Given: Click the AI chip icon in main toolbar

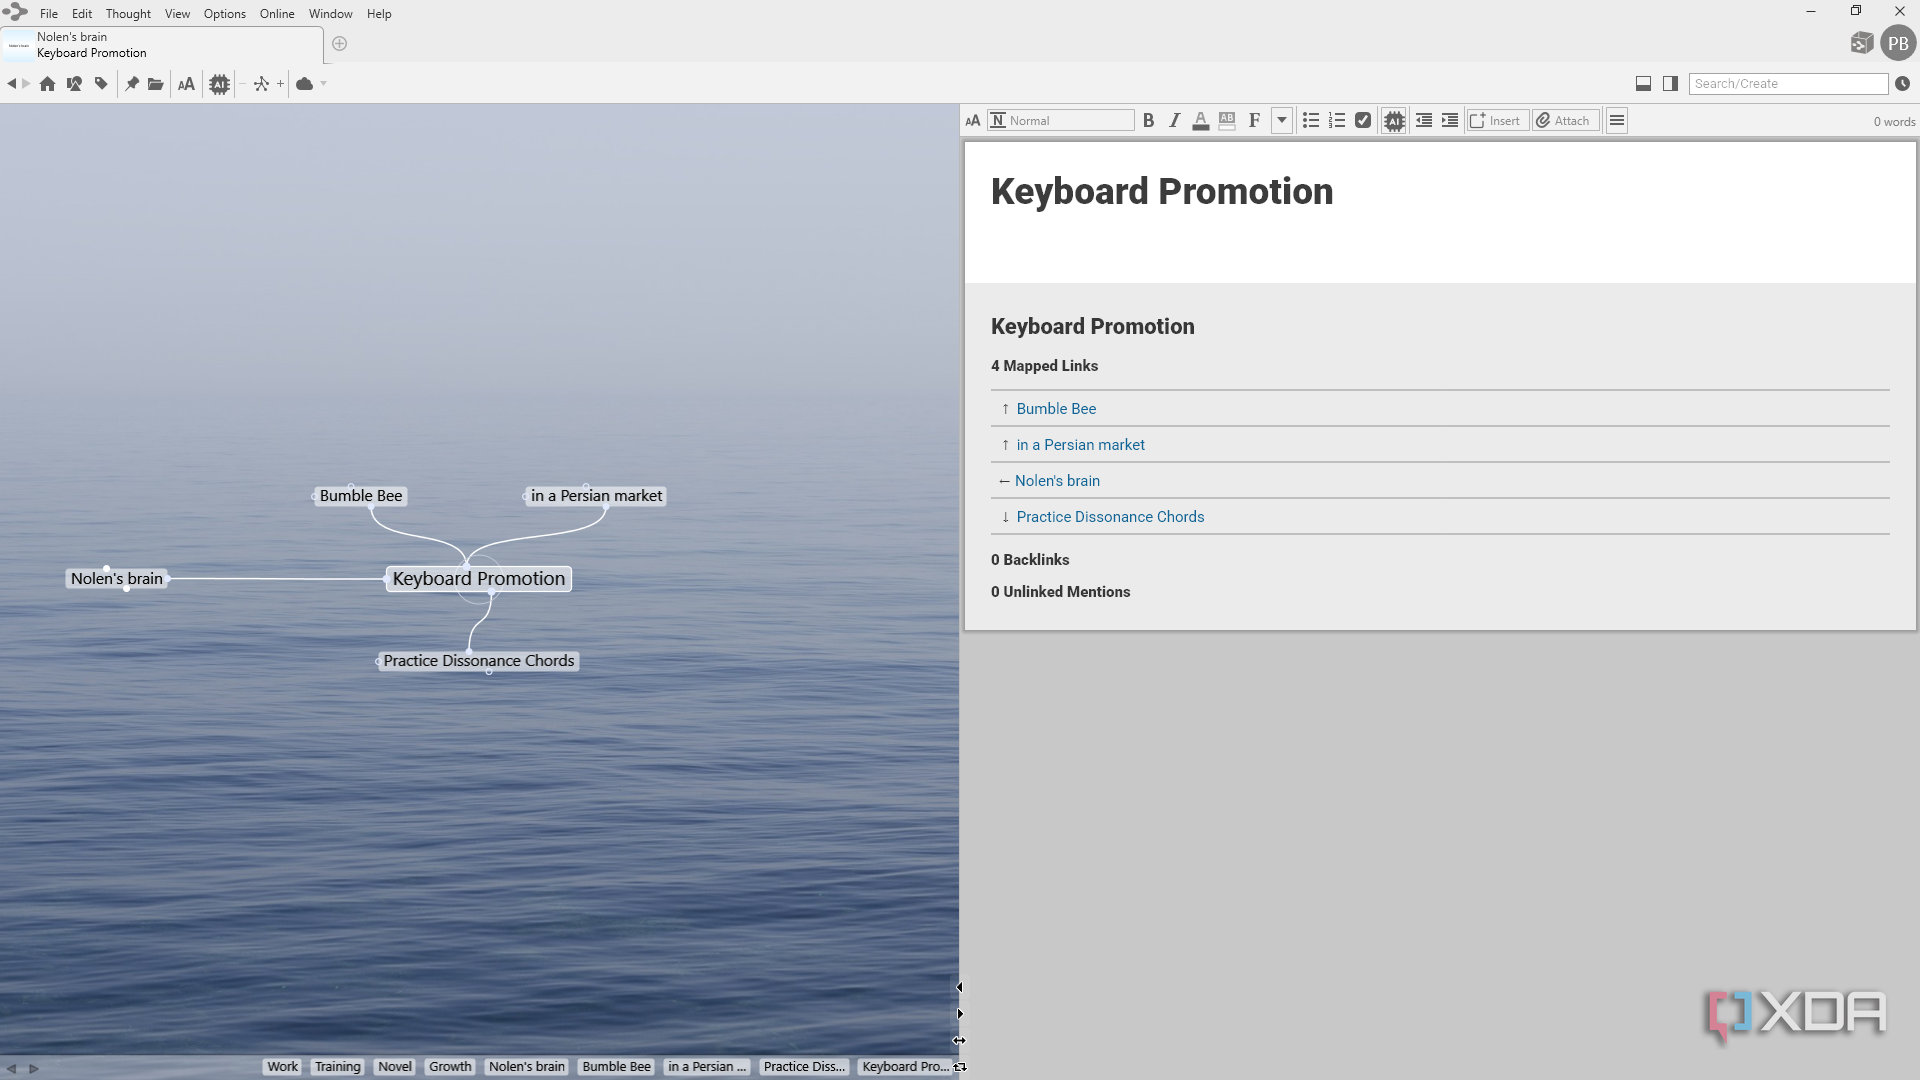Looking at the screenshot, I should tap(219, 84).
